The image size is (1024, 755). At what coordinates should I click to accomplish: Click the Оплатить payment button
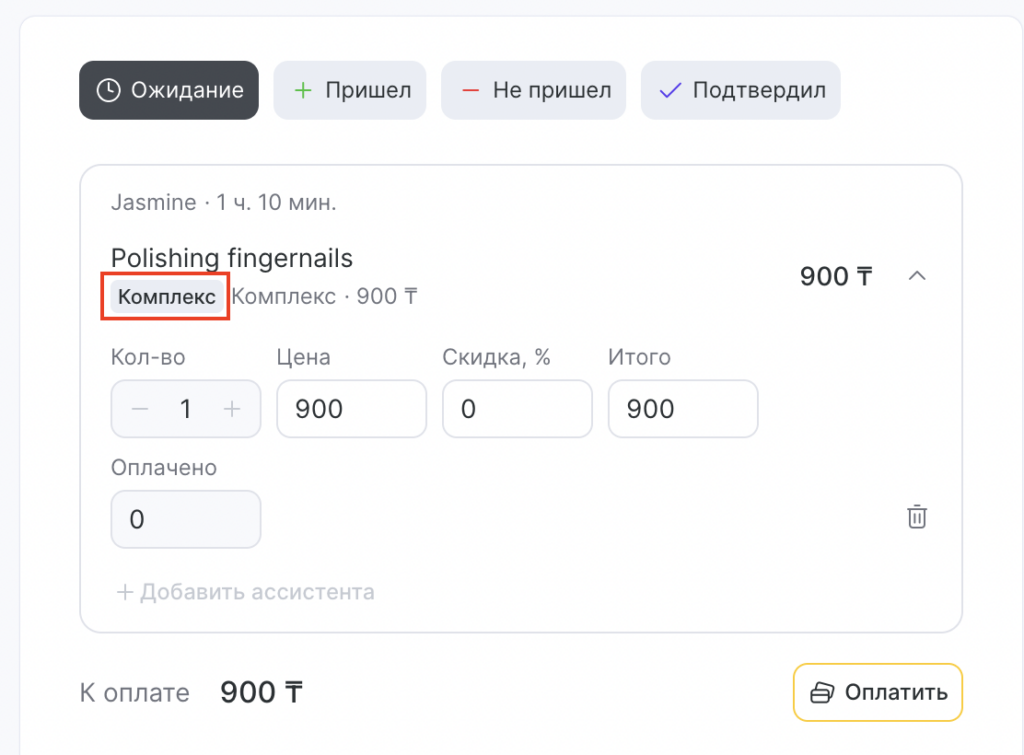[877, 692]
